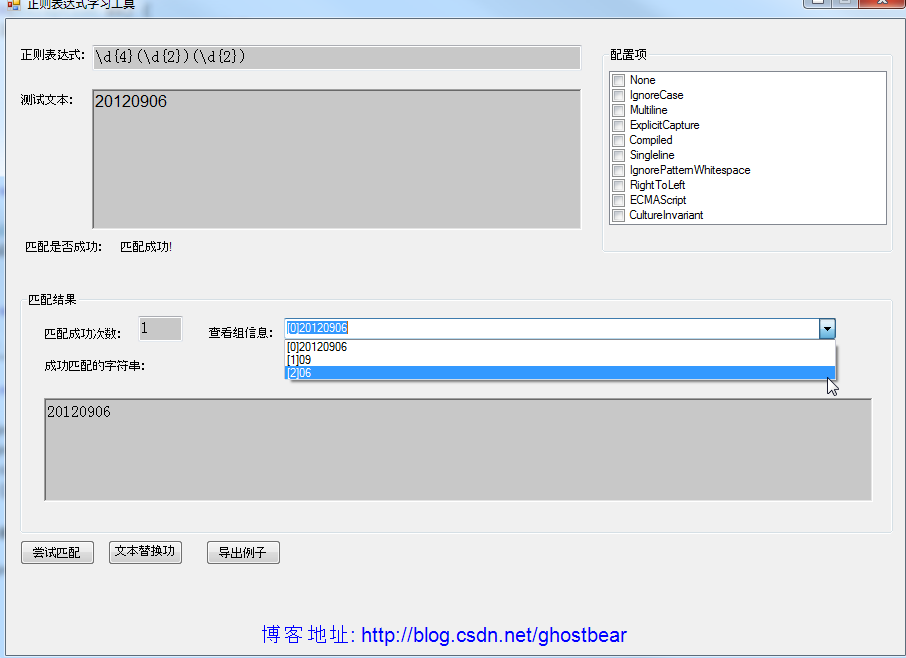Screen dimensions: 906x658
Task: Click the 成功匹配的字符串 label
Action: coord(94,366)
